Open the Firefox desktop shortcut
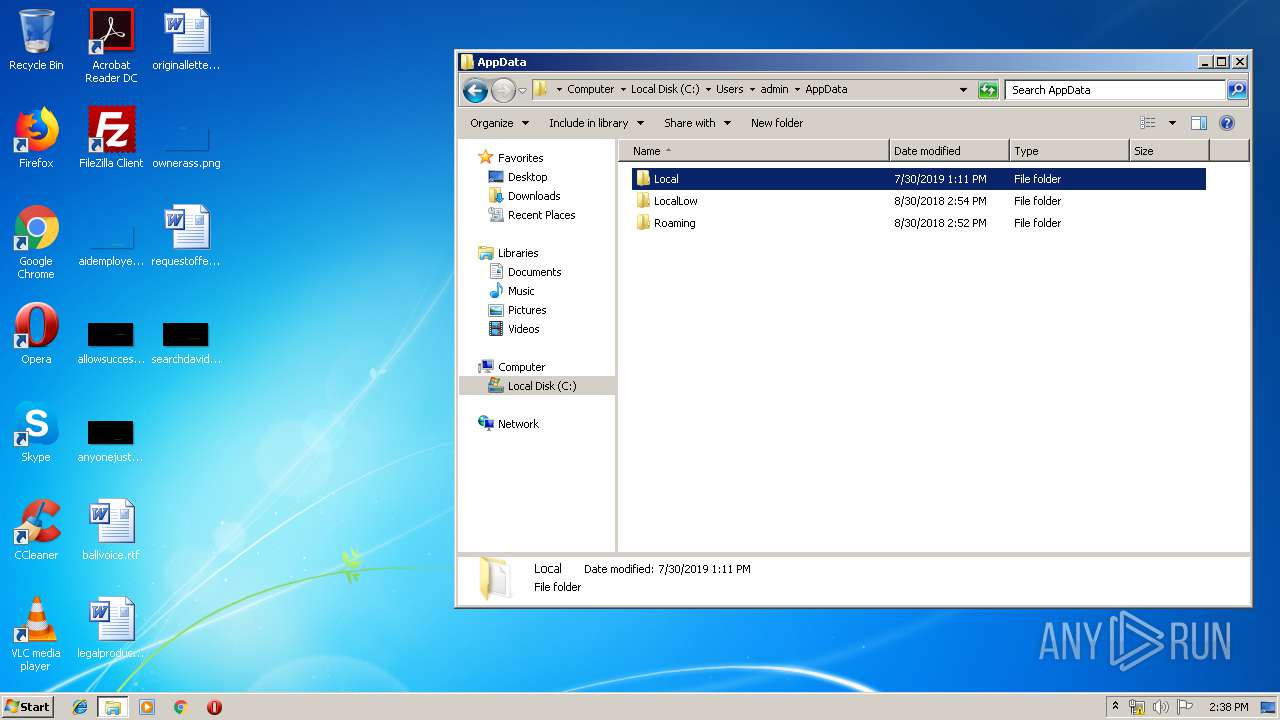This screenshot has width=1280, height=720. [36, 138]
